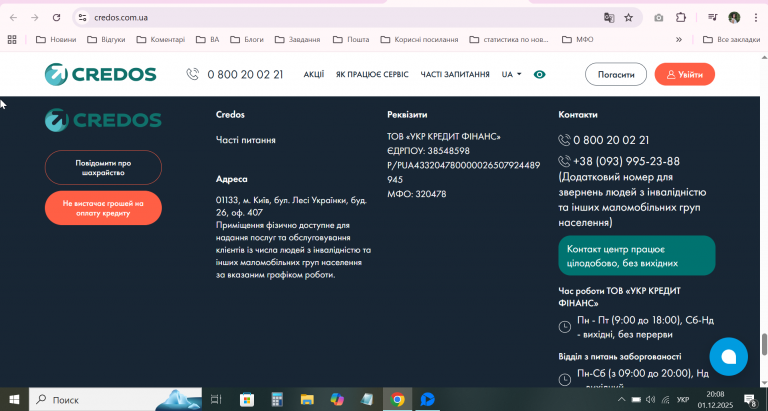Open the Блоги bookmark folder
This screenshot has width=768, height=411.
tap(247, 40)
